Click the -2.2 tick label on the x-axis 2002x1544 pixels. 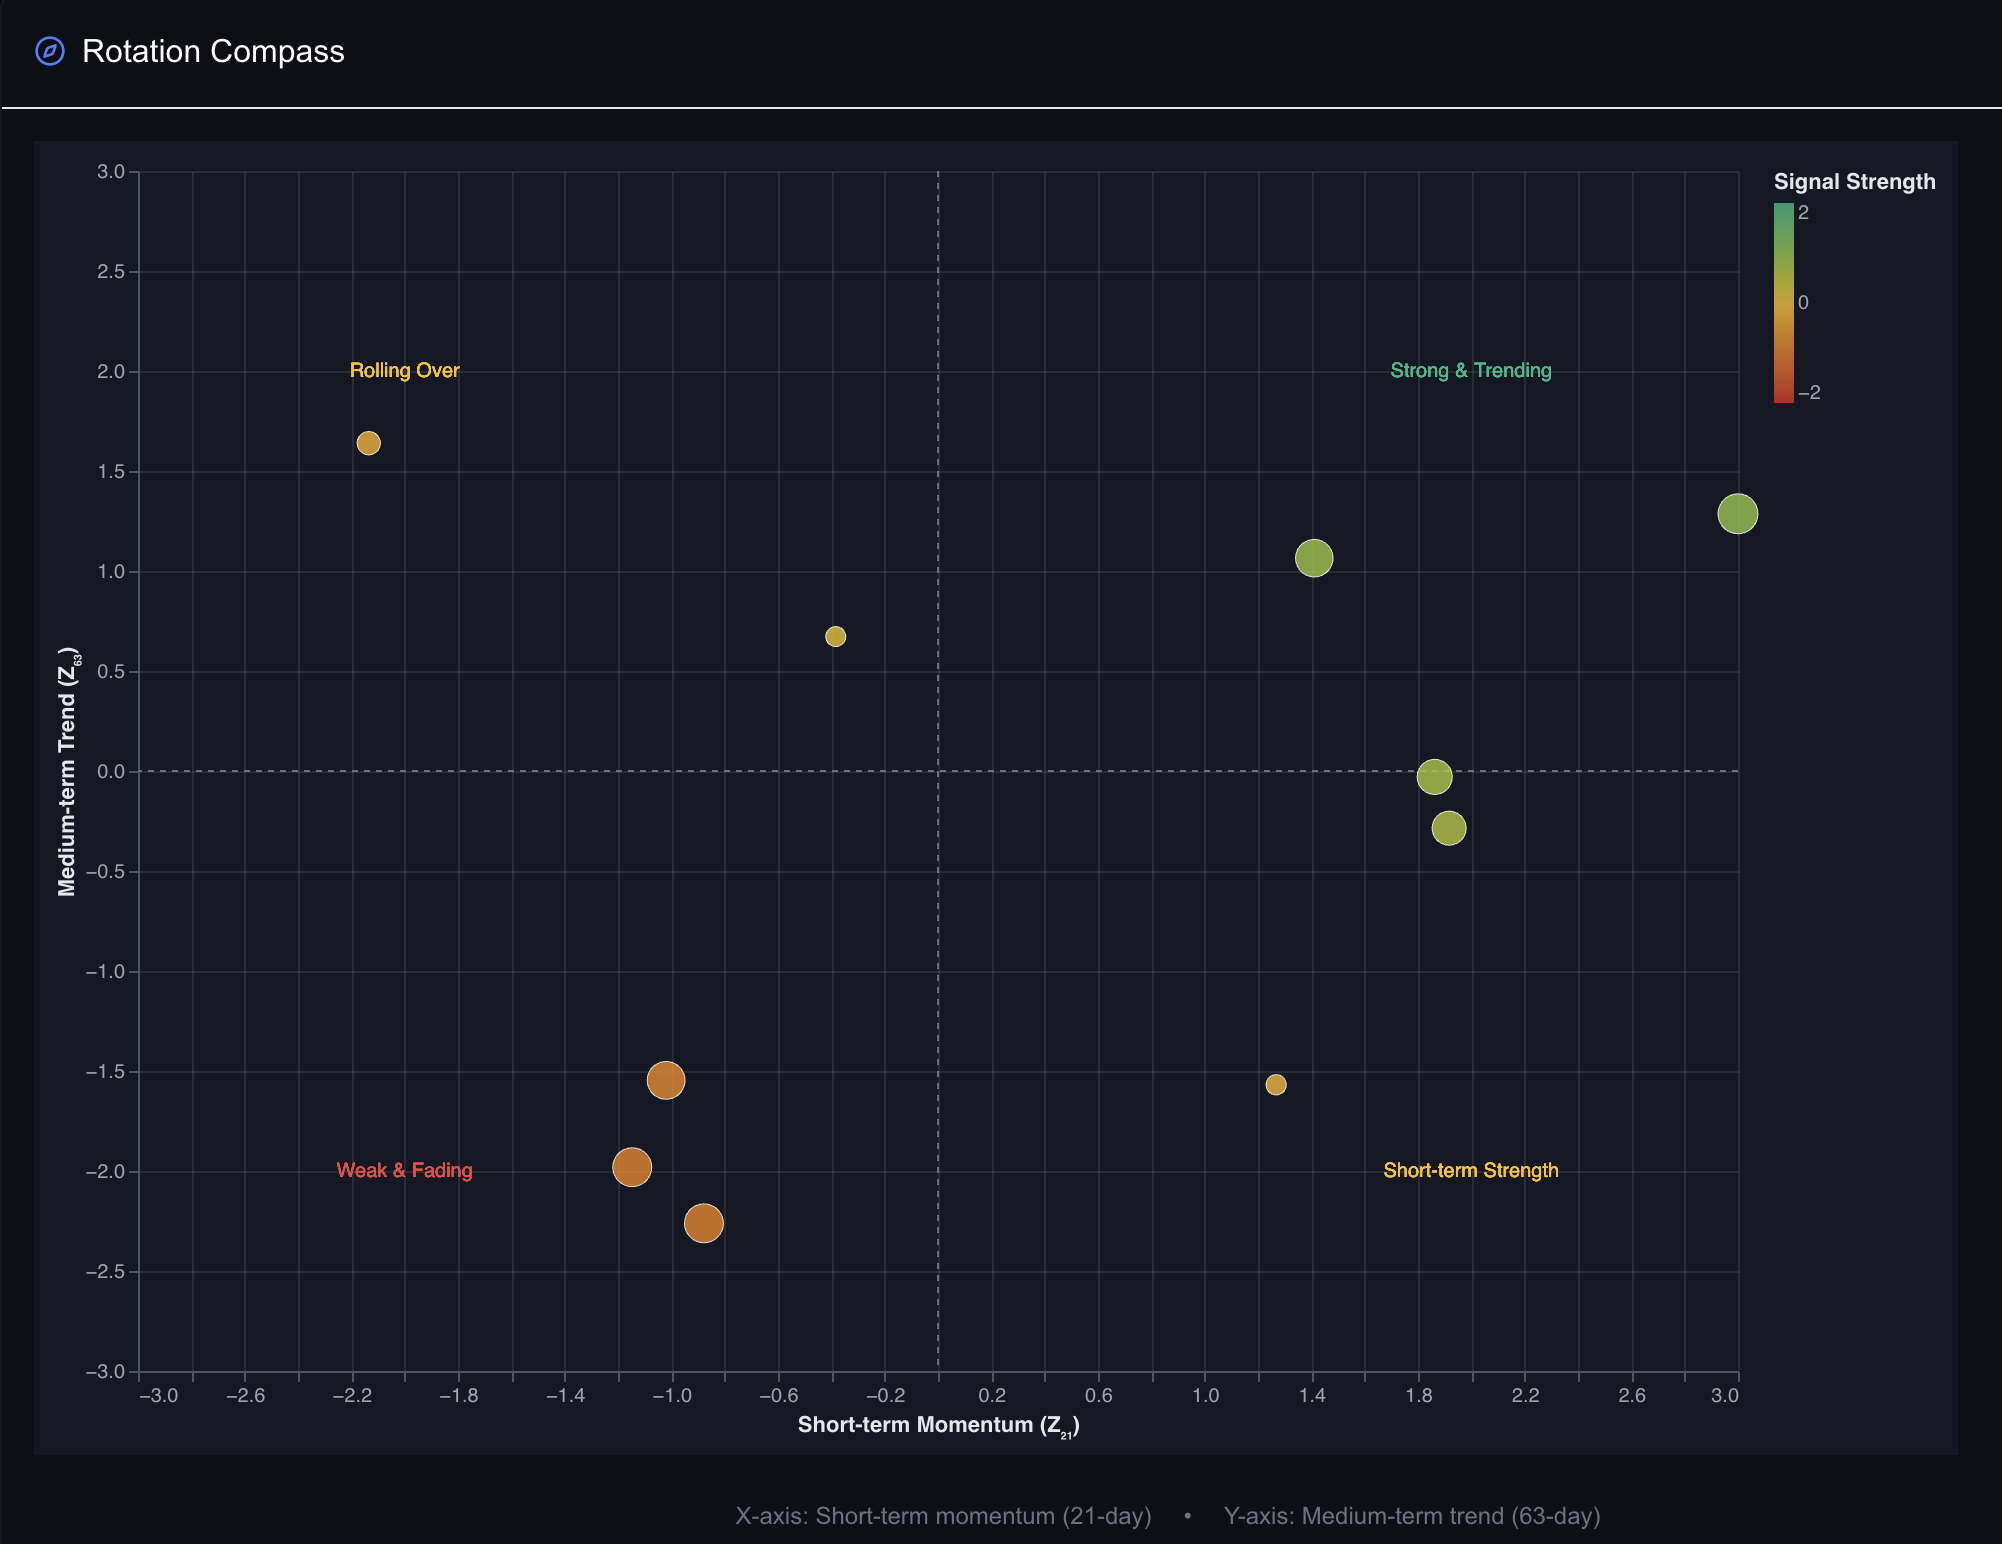352,1395
